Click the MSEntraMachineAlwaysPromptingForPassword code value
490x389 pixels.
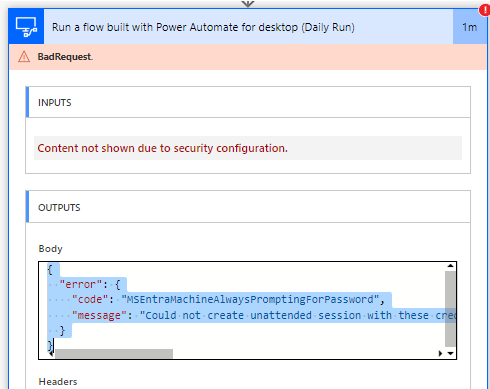pos(250,299)
